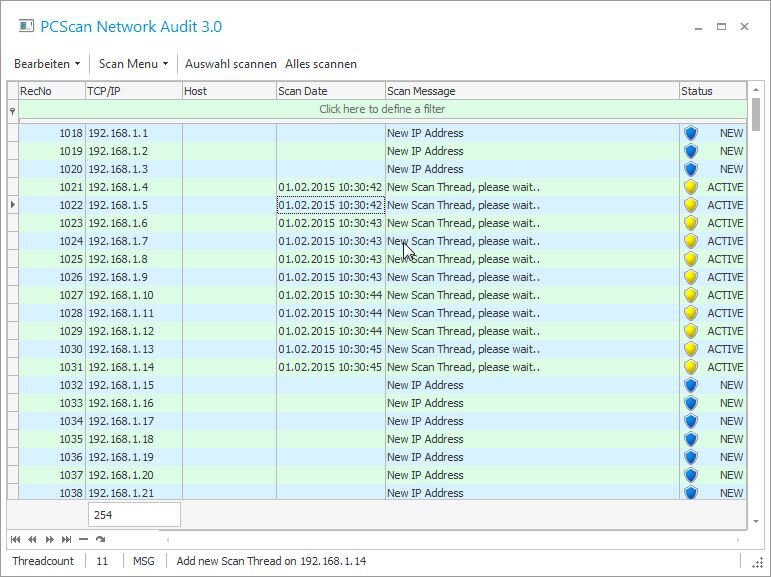
Task: Go to next page navigator button
Action: click(x=50, y=540)
